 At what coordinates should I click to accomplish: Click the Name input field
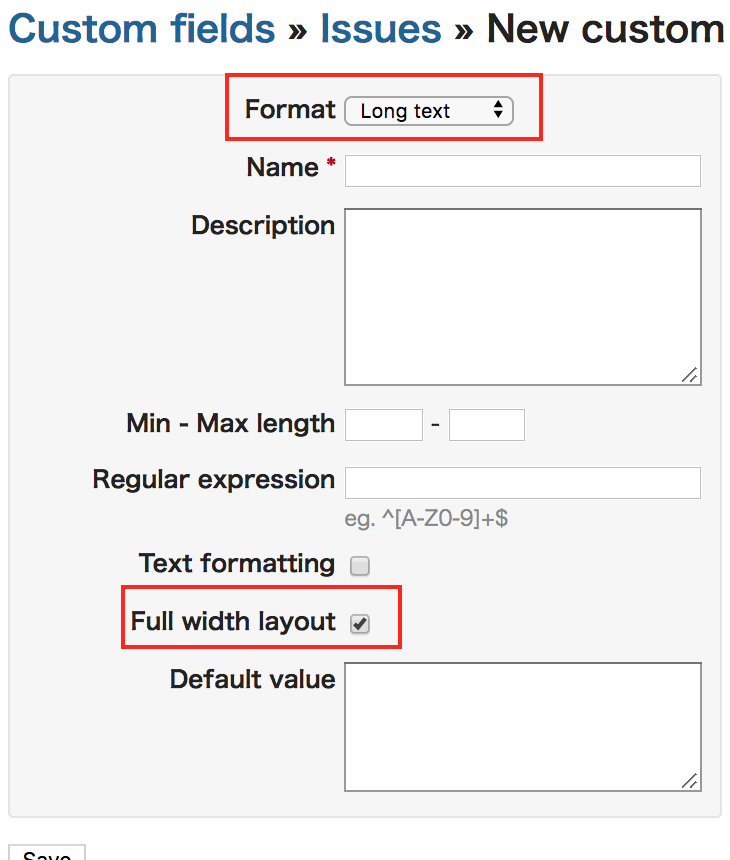click(523, 171)
